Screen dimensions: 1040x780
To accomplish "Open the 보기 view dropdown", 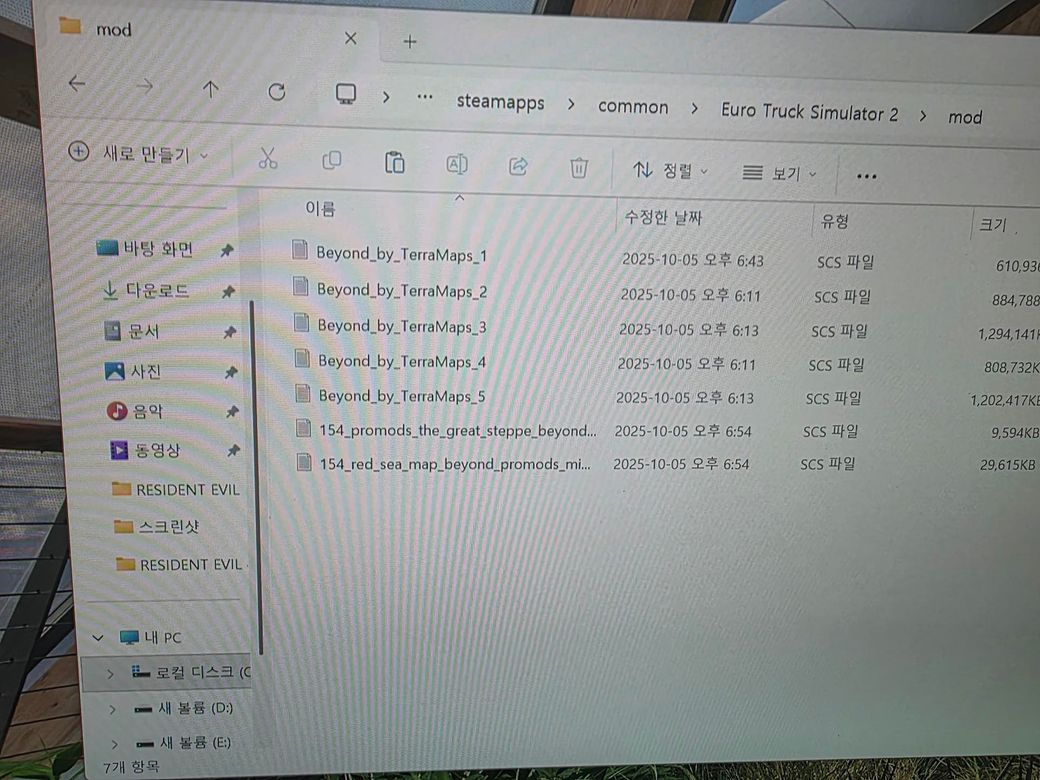I will pyautogui.click(x=780, y=174).
